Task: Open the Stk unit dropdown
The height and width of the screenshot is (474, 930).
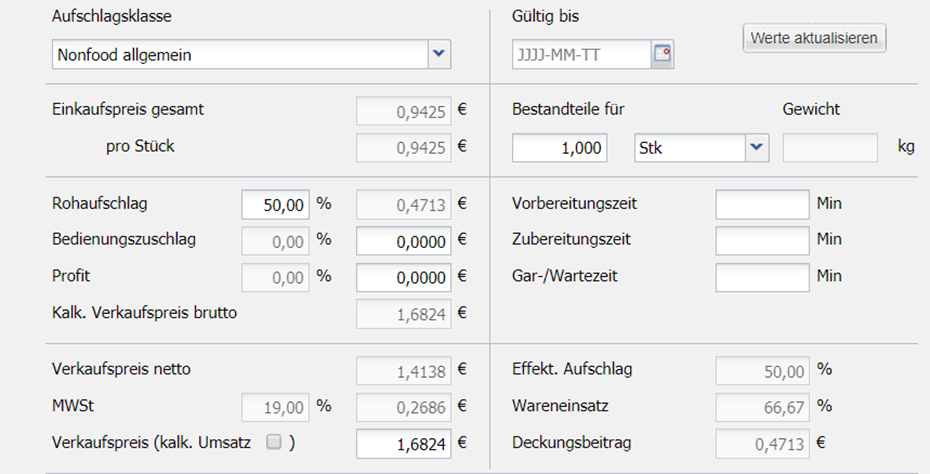Action: [x=756, y=148]
